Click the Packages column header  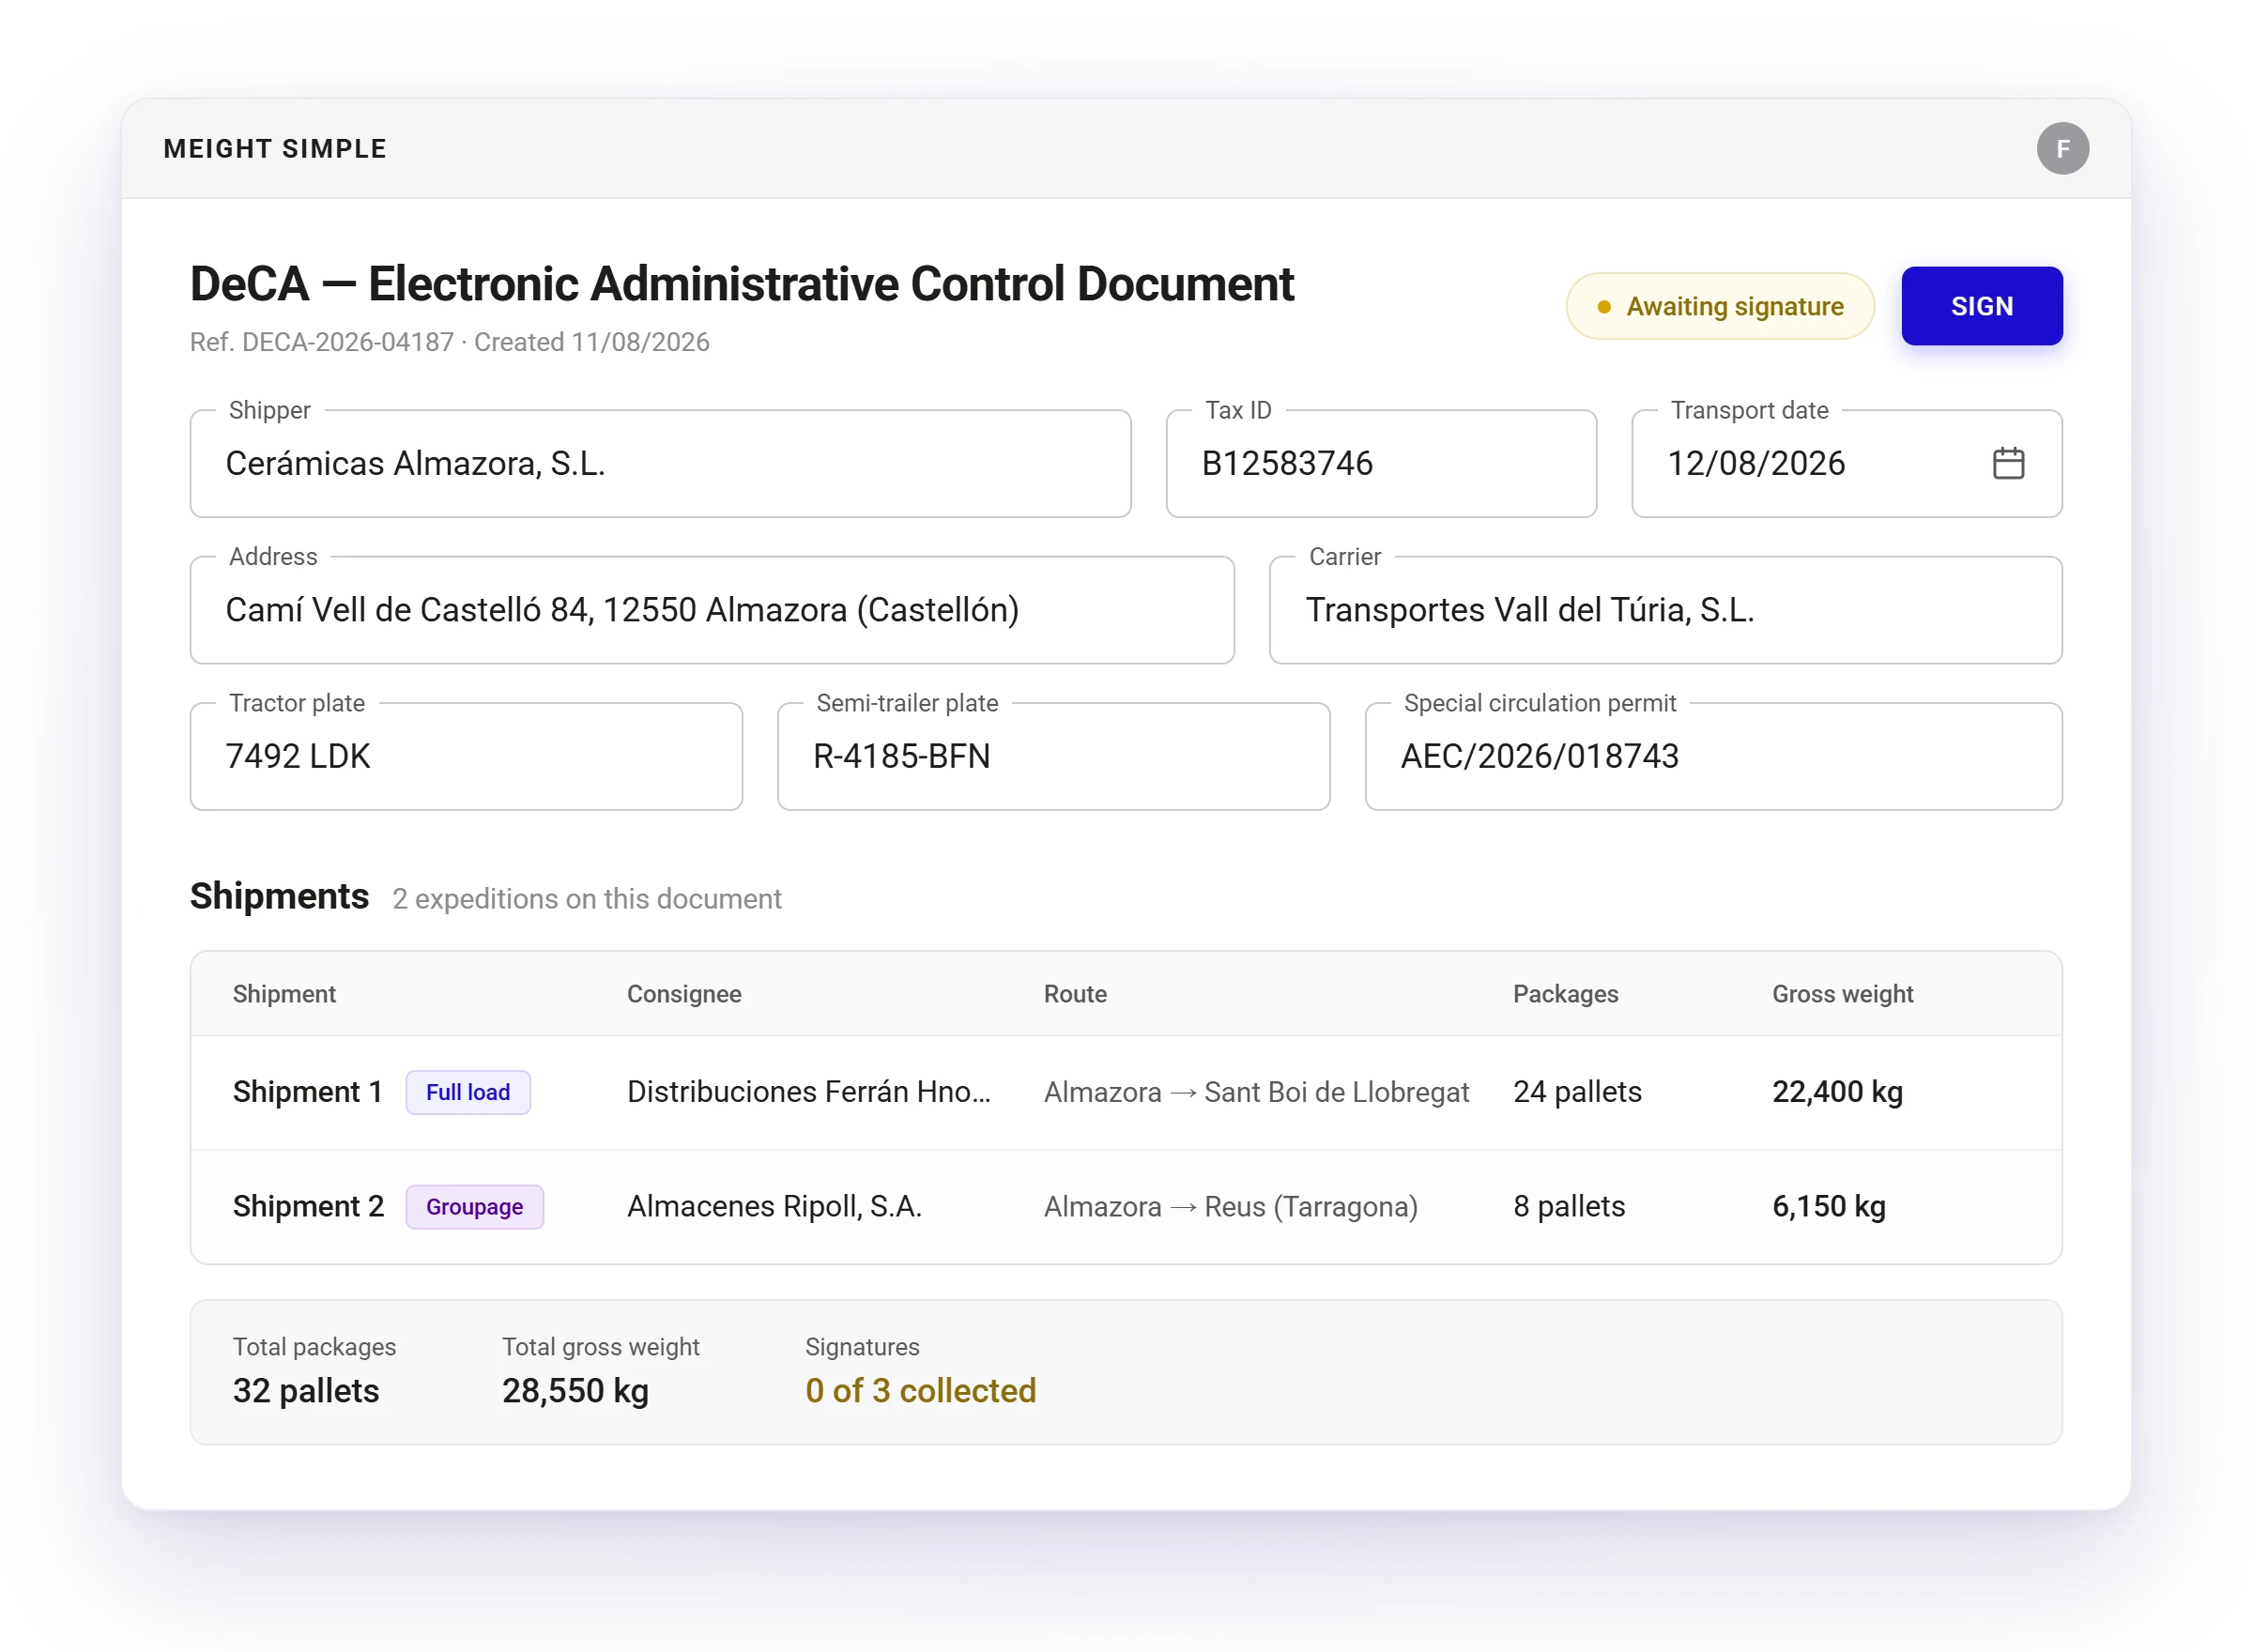point(1565,994)
